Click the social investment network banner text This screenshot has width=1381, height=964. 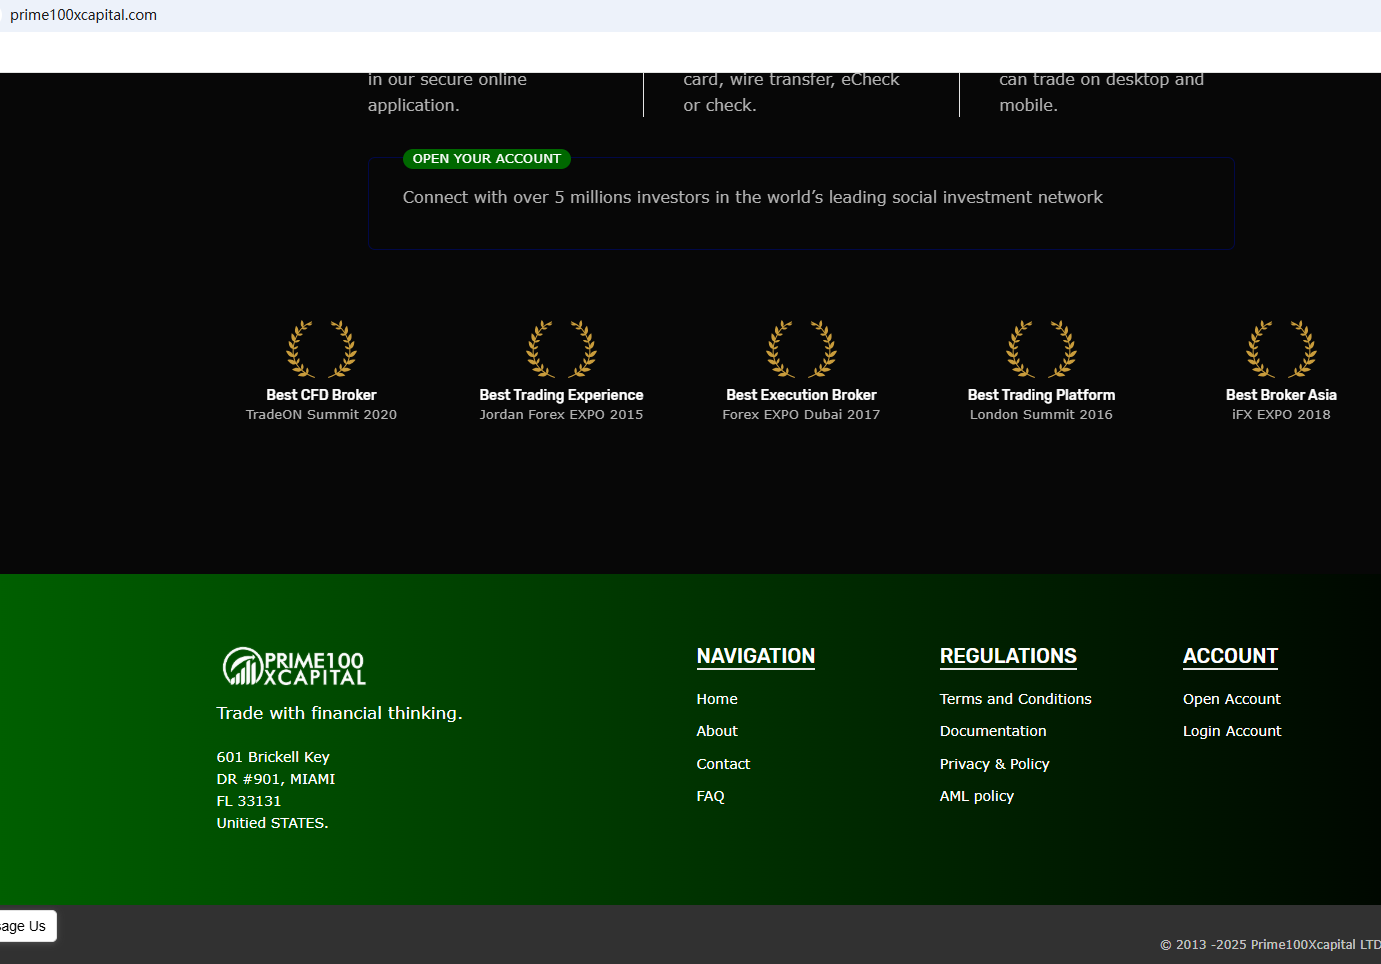(x=752, y=198)
